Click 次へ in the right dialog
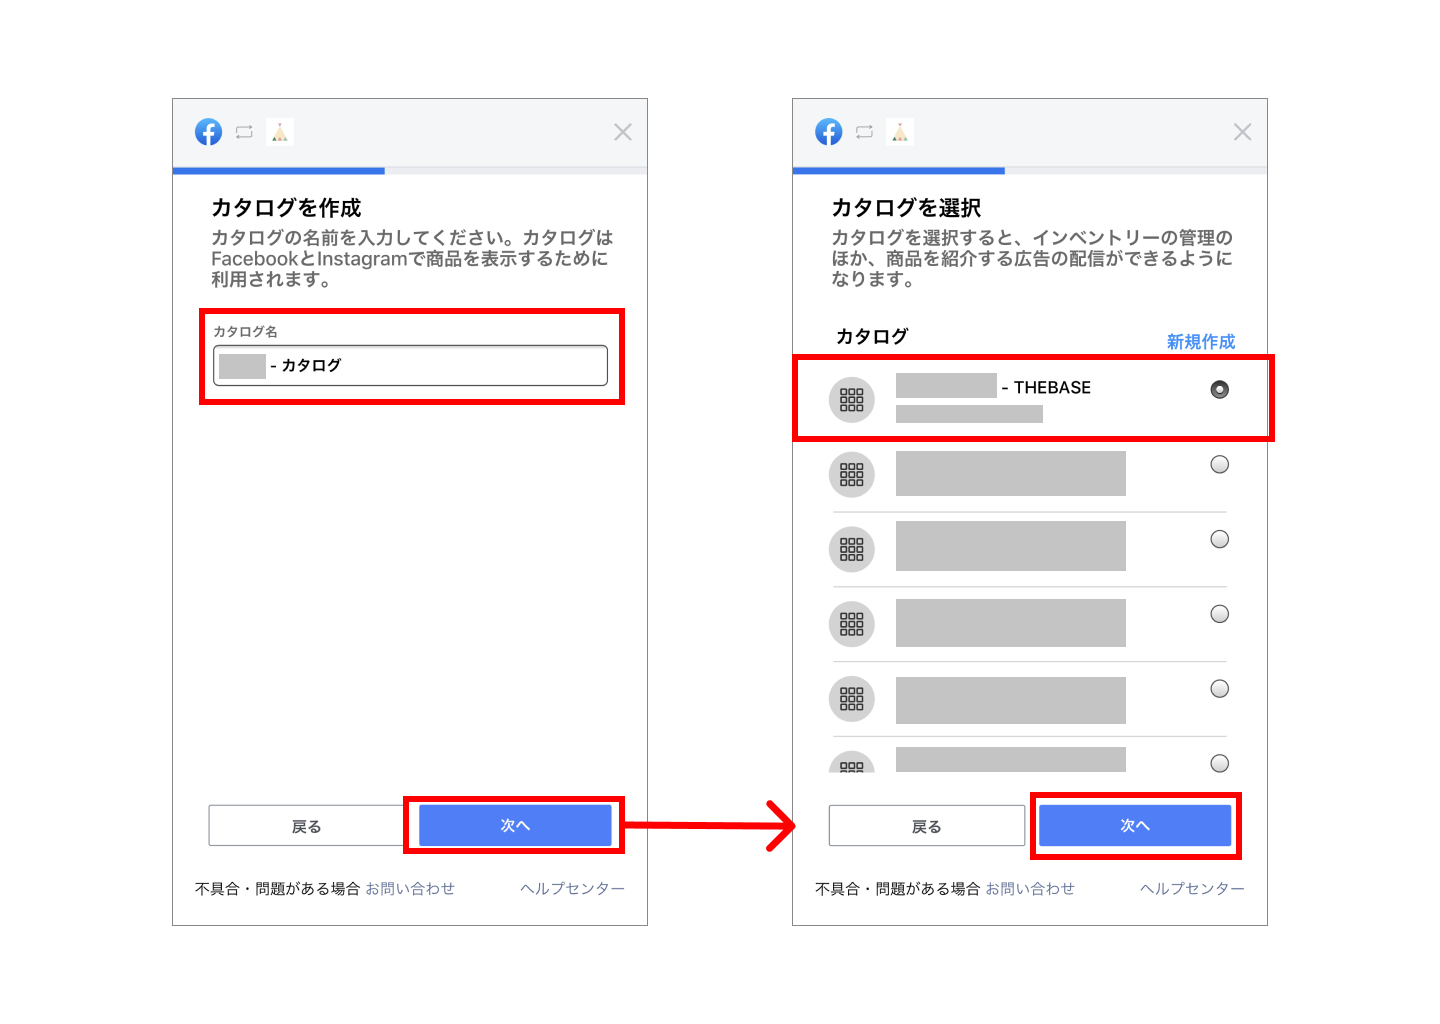 click(x=1134, y=824)
